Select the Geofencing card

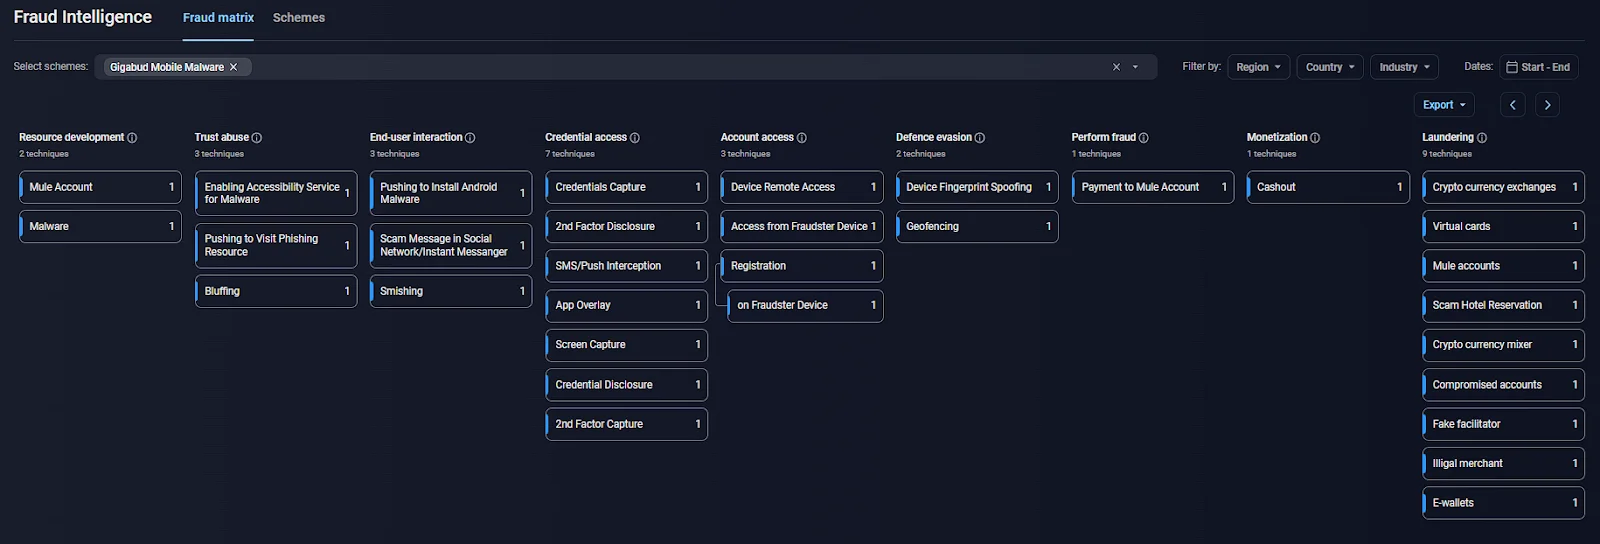(x=977, y=226)
